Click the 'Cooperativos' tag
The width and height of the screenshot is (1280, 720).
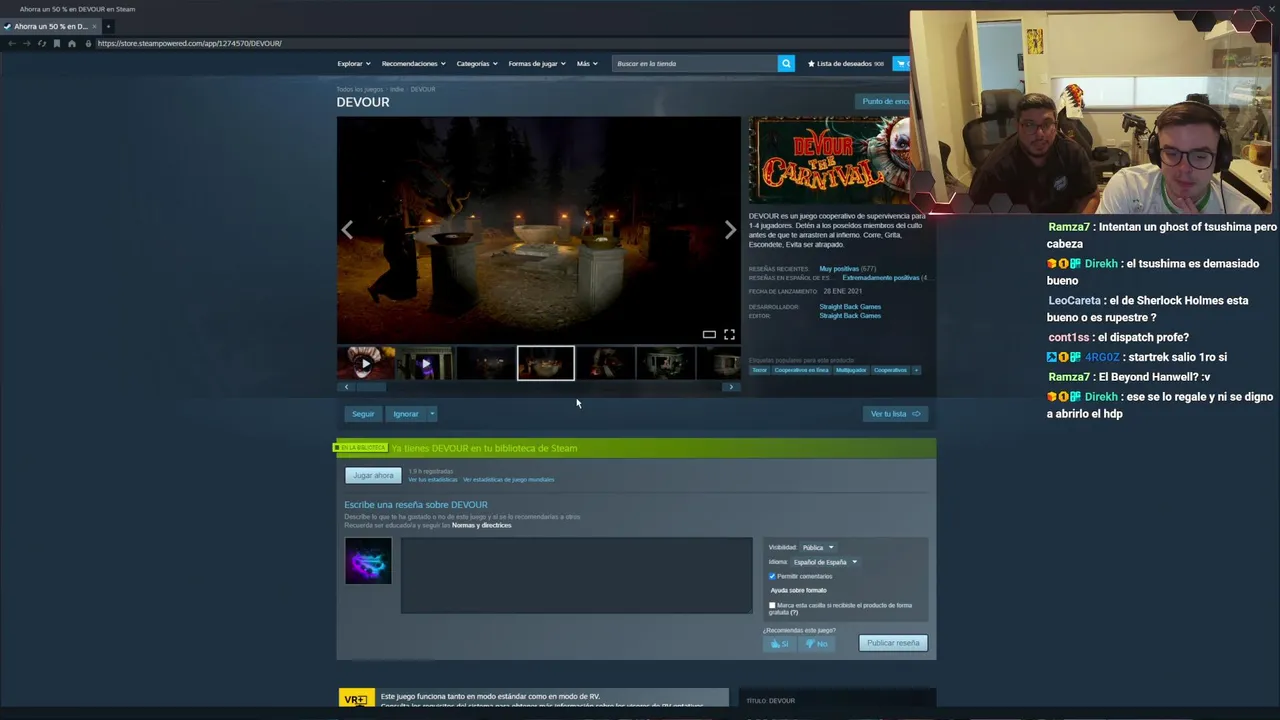tap(890, 370)
